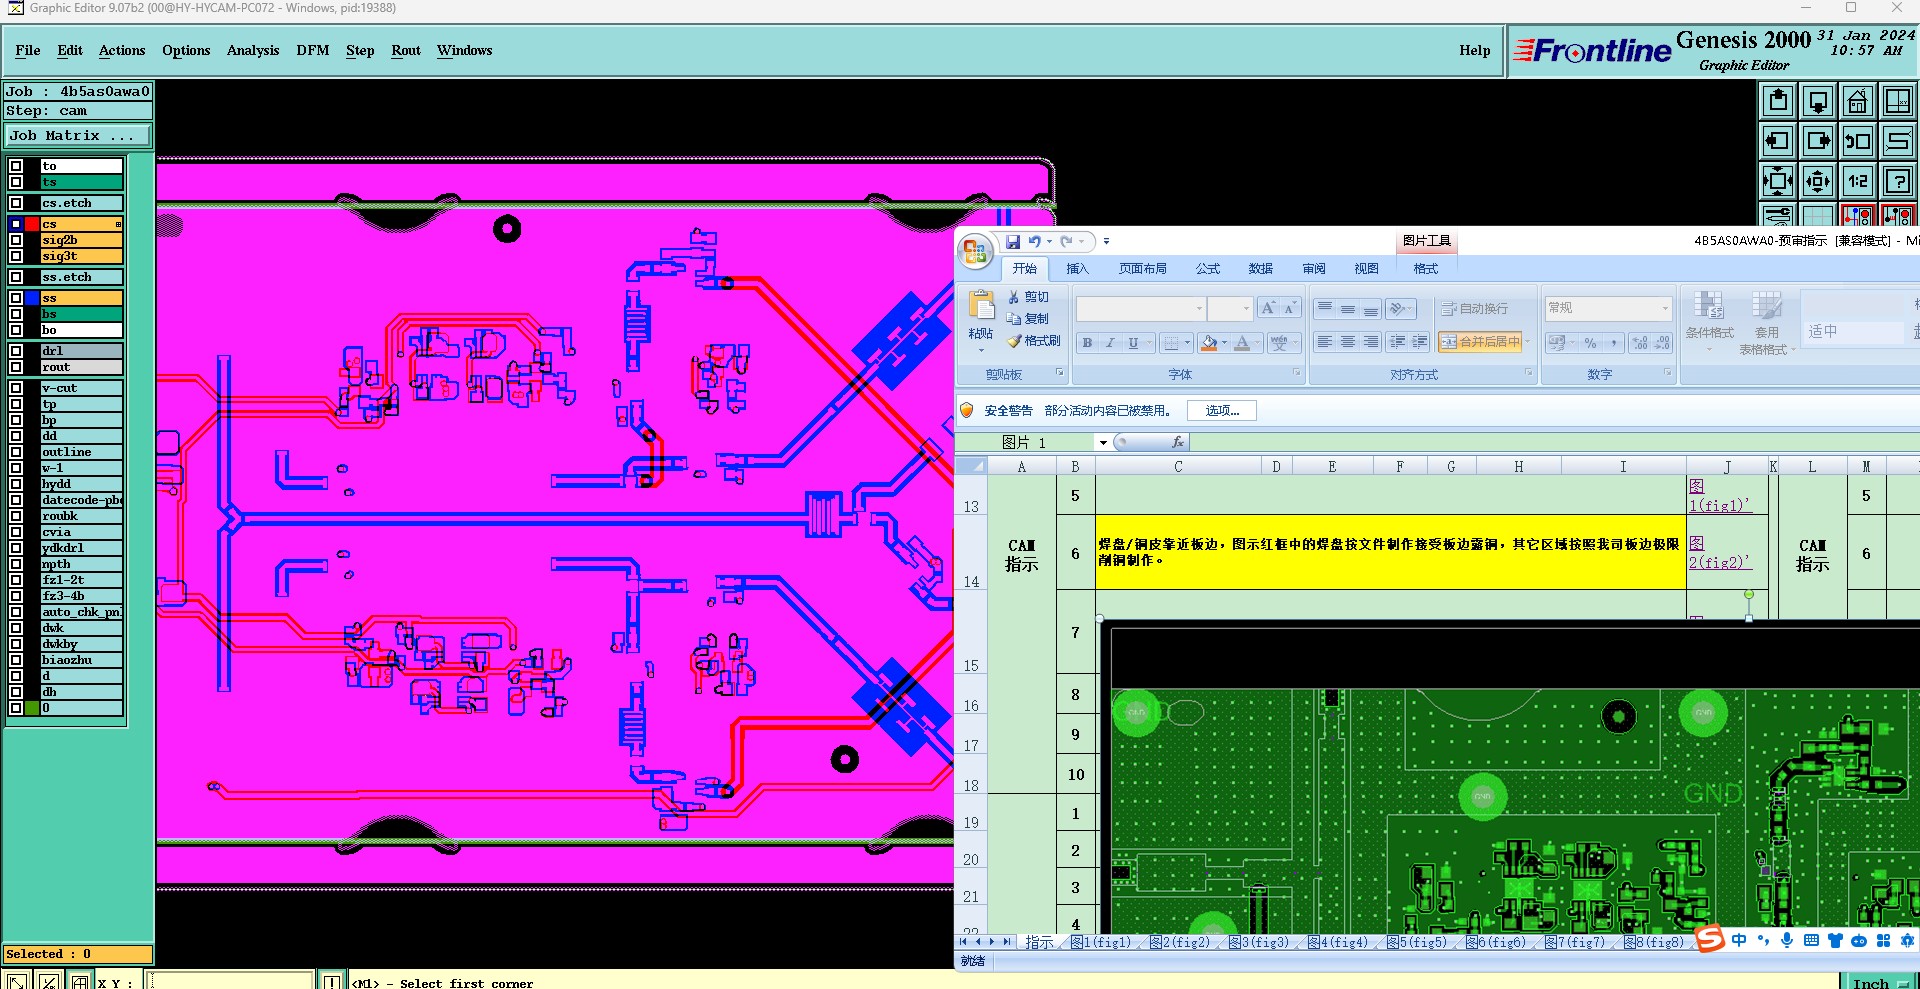1920x989 pixels.
Task: Open the DFM menu in Genesis
Action: 313,50
